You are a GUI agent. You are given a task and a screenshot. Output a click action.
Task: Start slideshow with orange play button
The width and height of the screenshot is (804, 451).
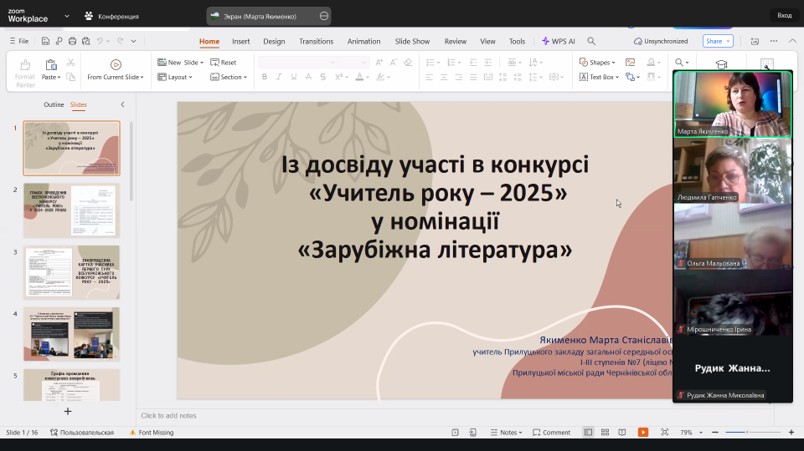[643, 432]
